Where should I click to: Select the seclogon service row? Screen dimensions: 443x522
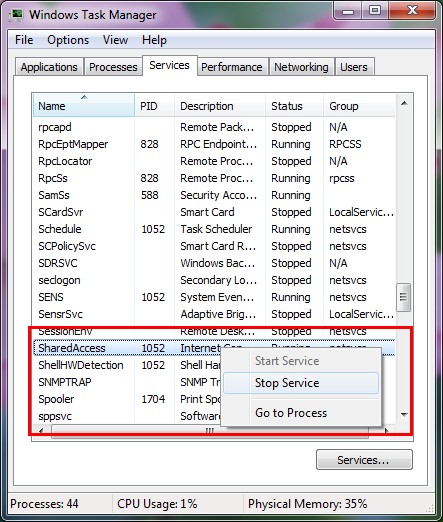[214, 280]
